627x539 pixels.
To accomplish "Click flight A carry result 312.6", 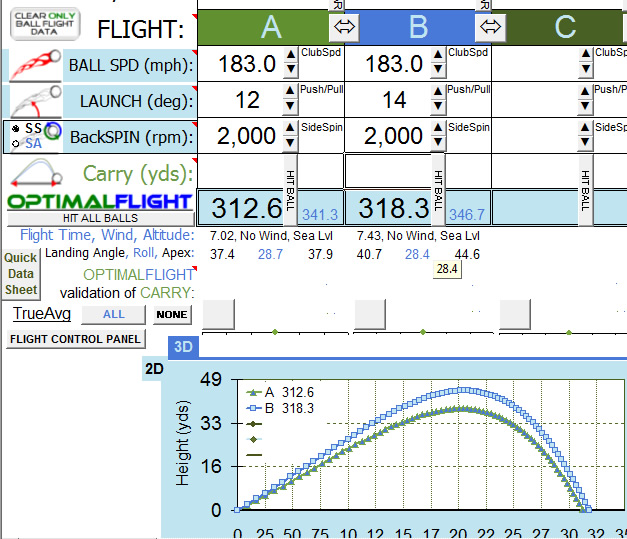I will (x=247, y=208).
